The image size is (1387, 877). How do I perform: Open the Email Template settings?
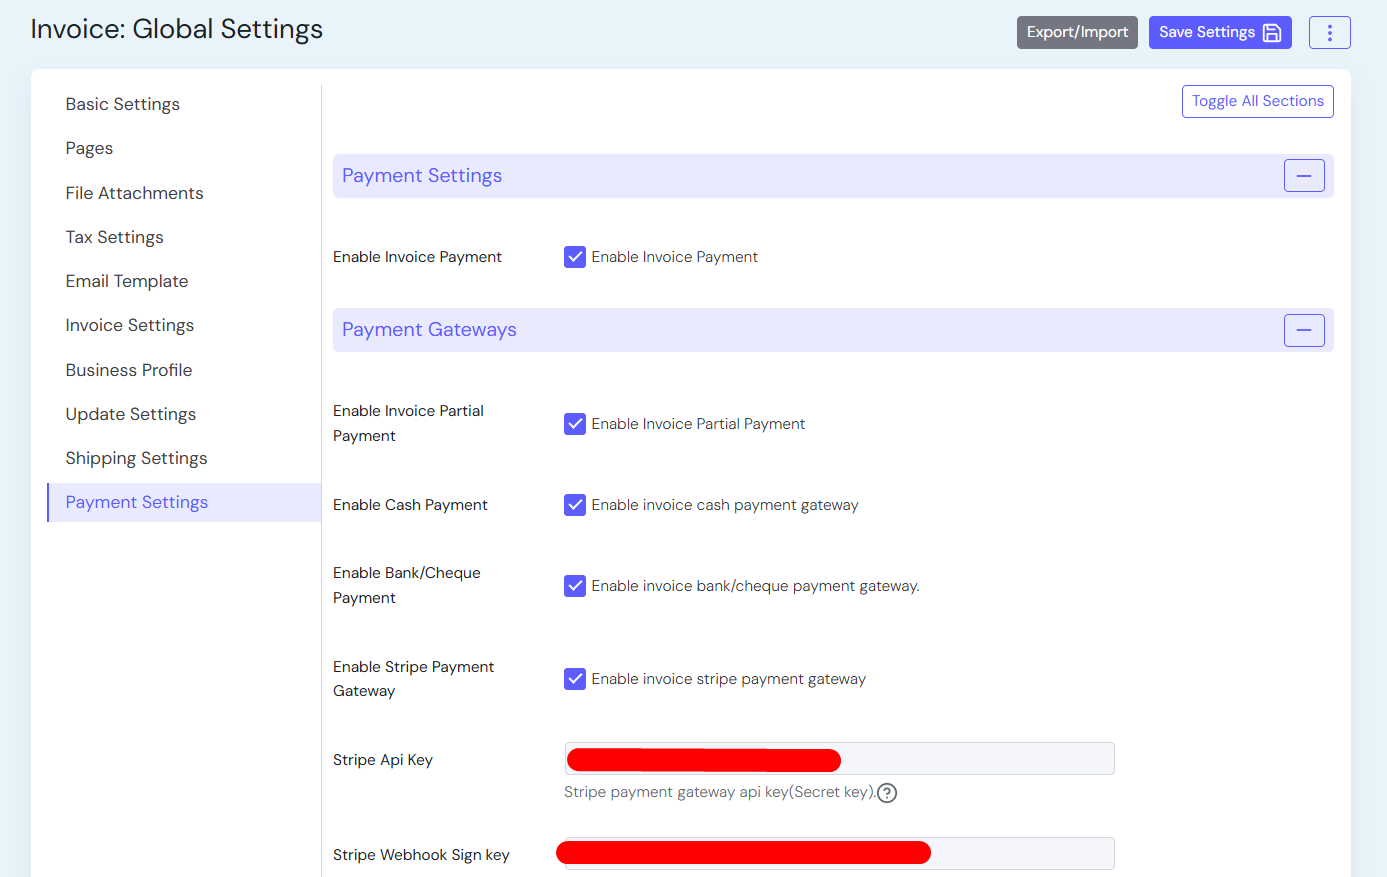127,281
